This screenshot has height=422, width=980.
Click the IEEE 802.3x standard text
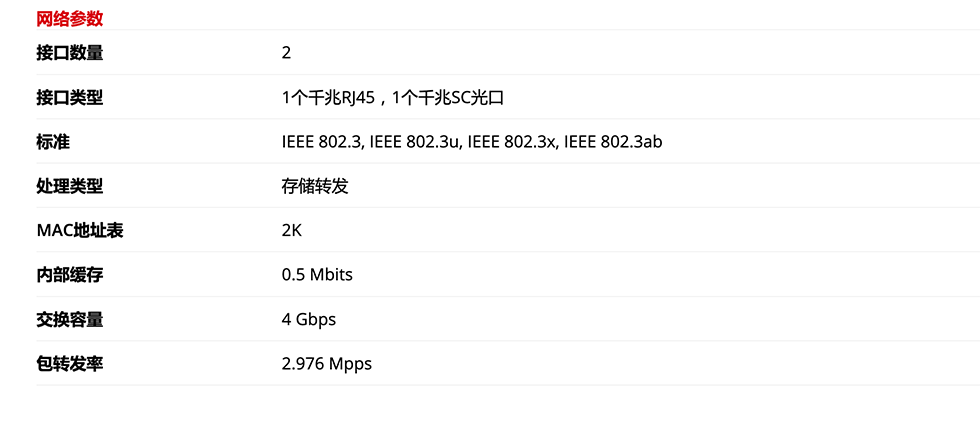513,143
